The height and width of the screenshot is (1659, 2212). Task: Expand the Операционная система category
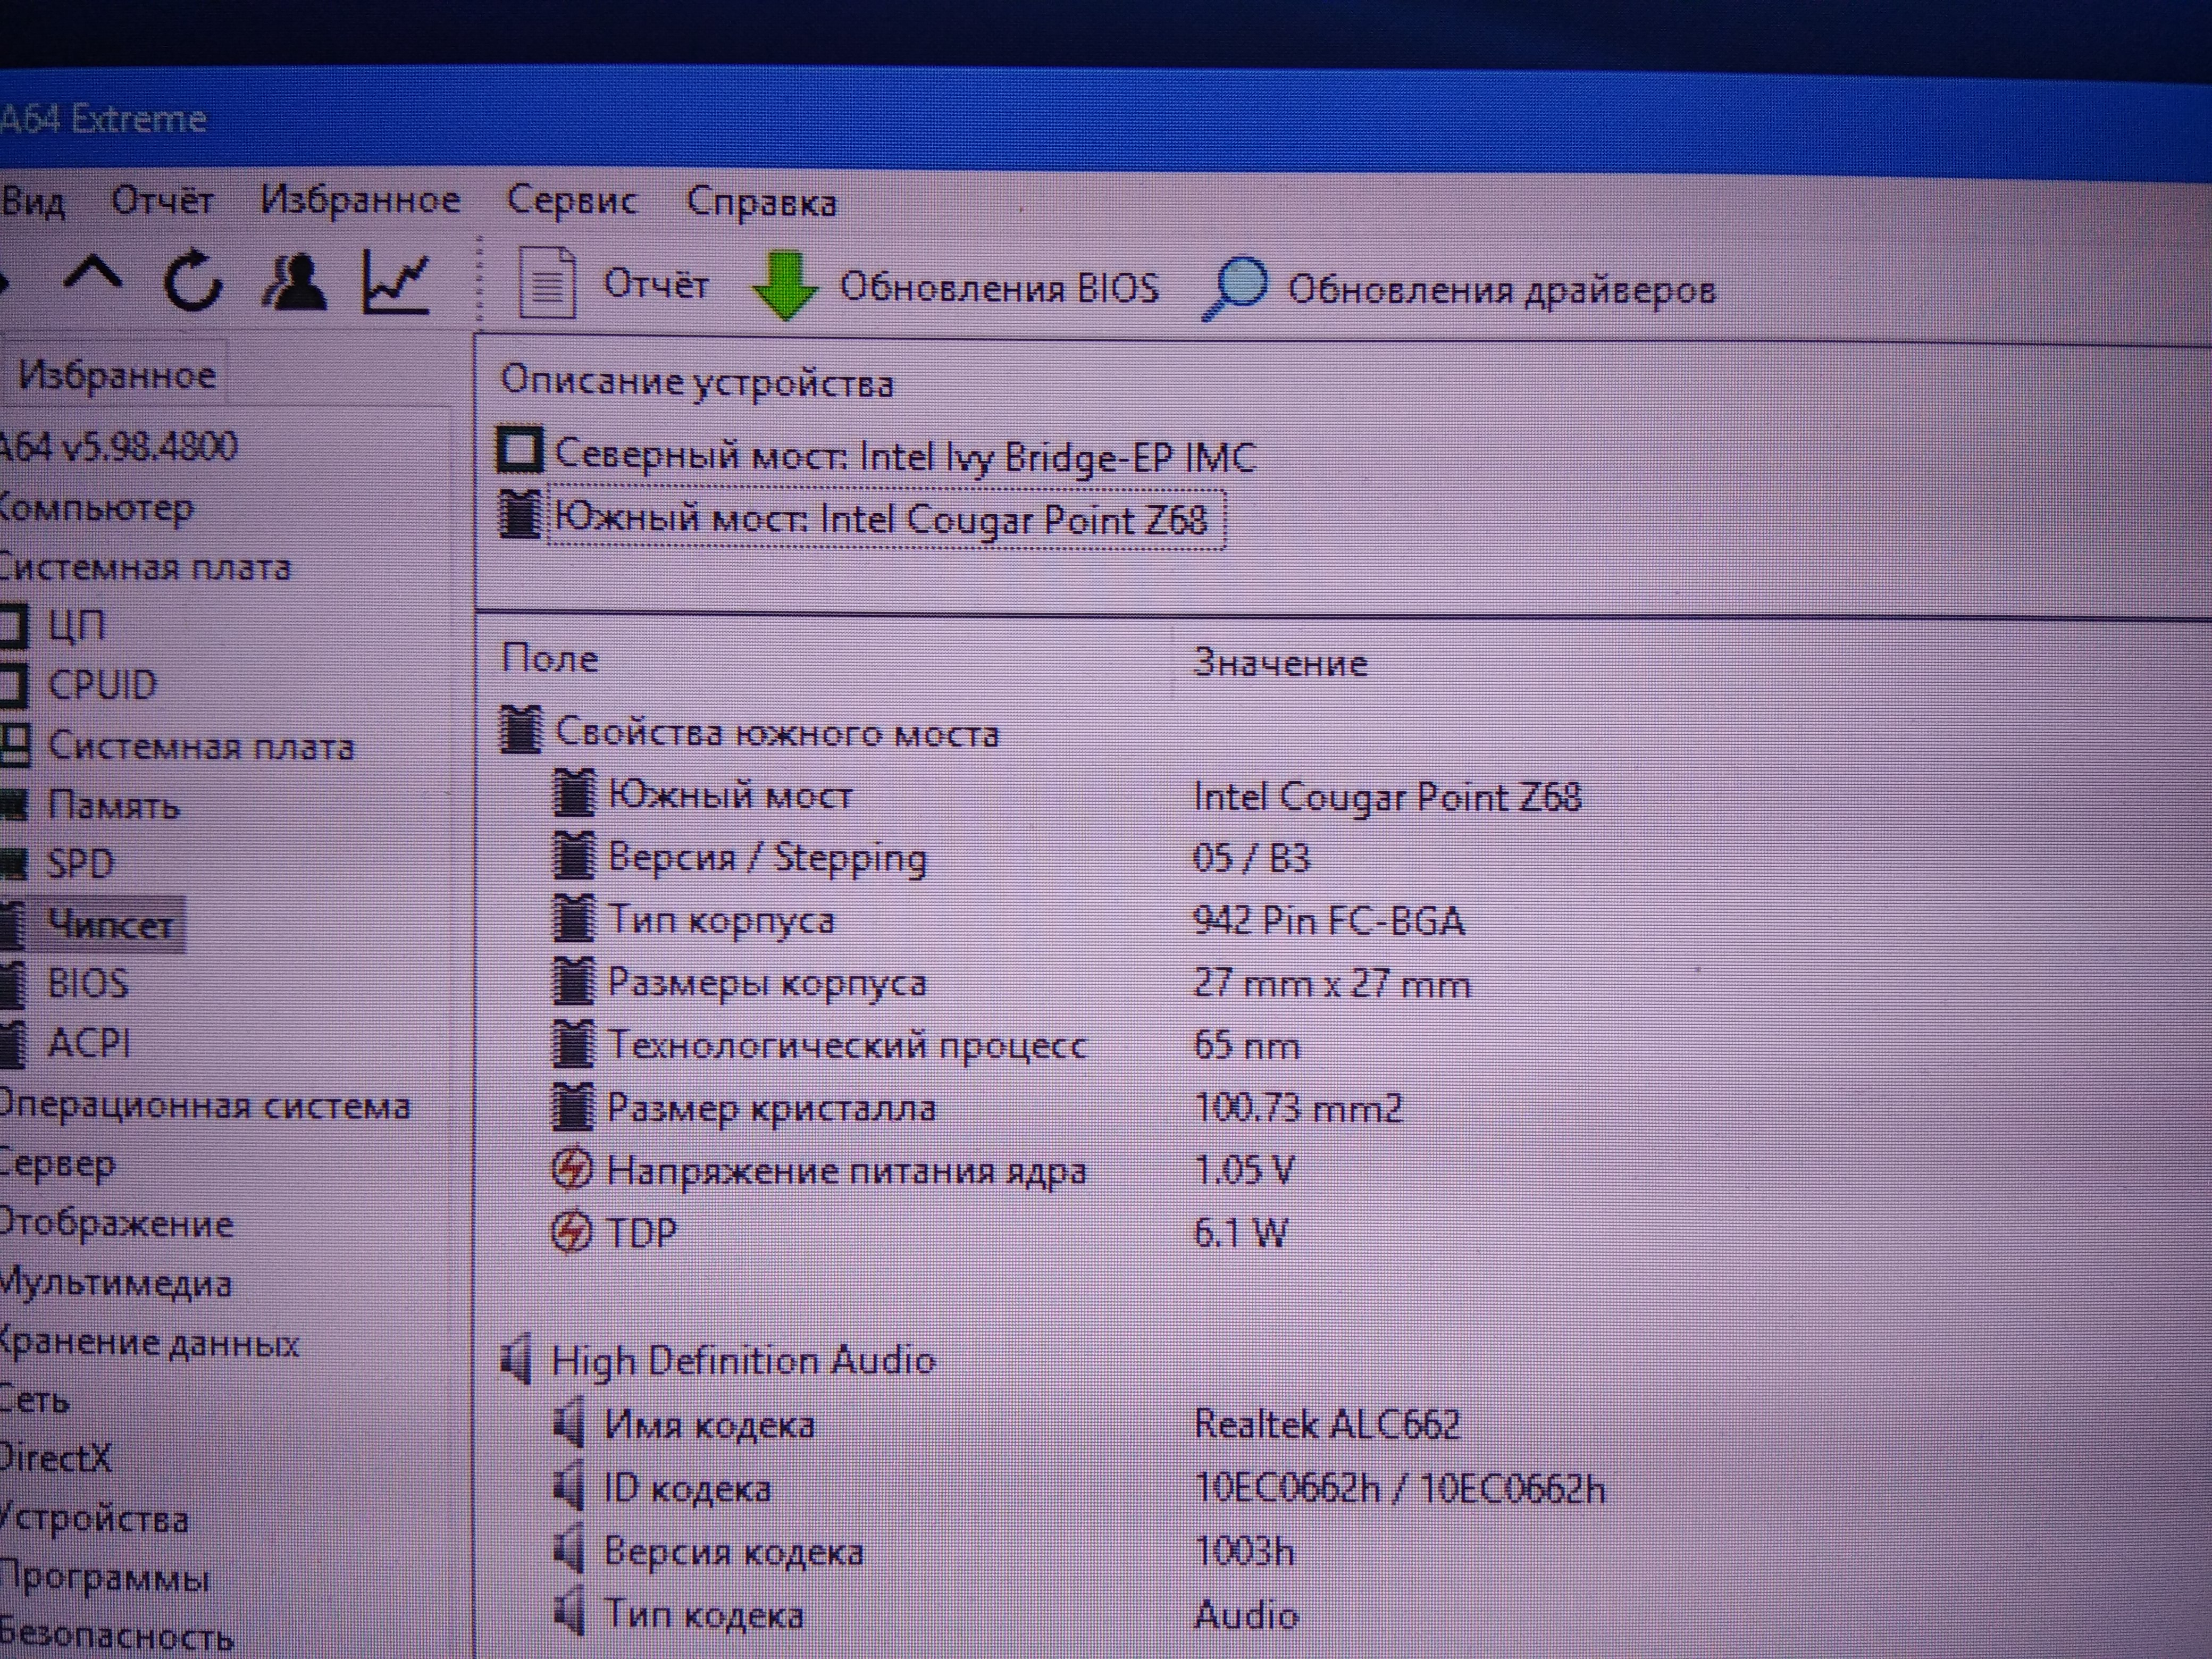point(205,1105)
